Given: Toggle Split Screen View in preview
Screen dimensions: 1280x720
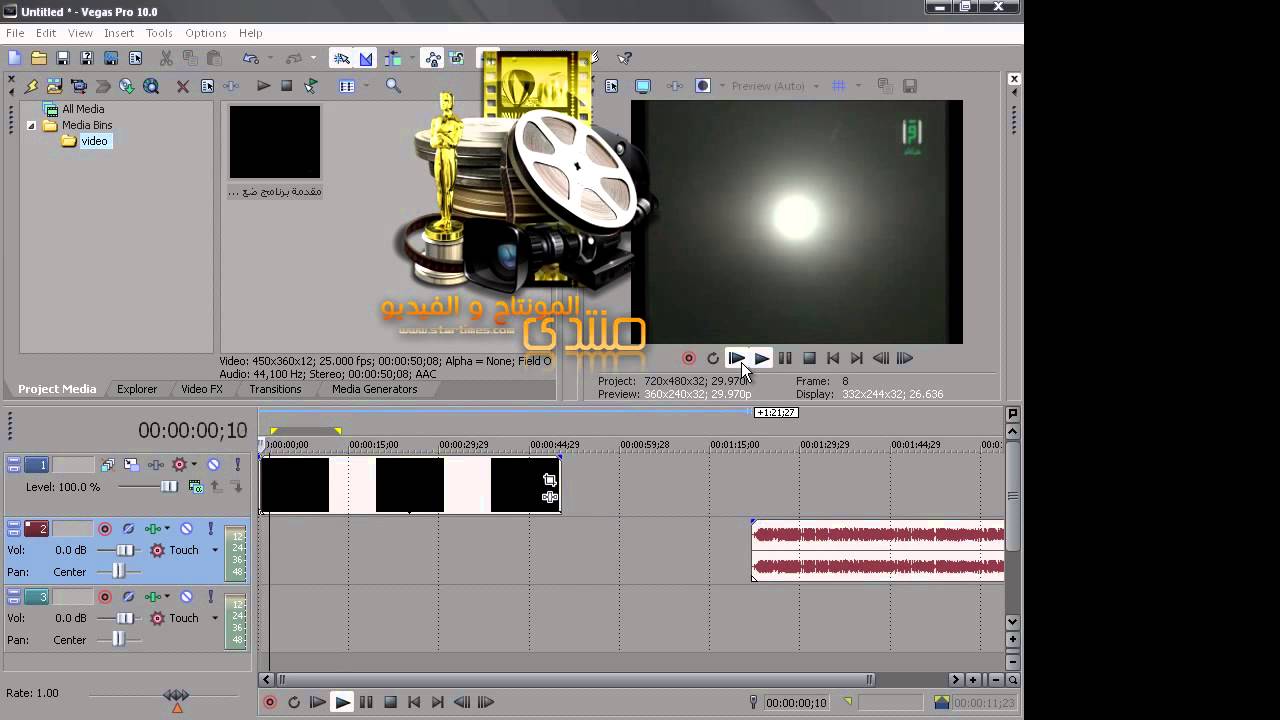Looking at the screenshot, I should (703, 86).
